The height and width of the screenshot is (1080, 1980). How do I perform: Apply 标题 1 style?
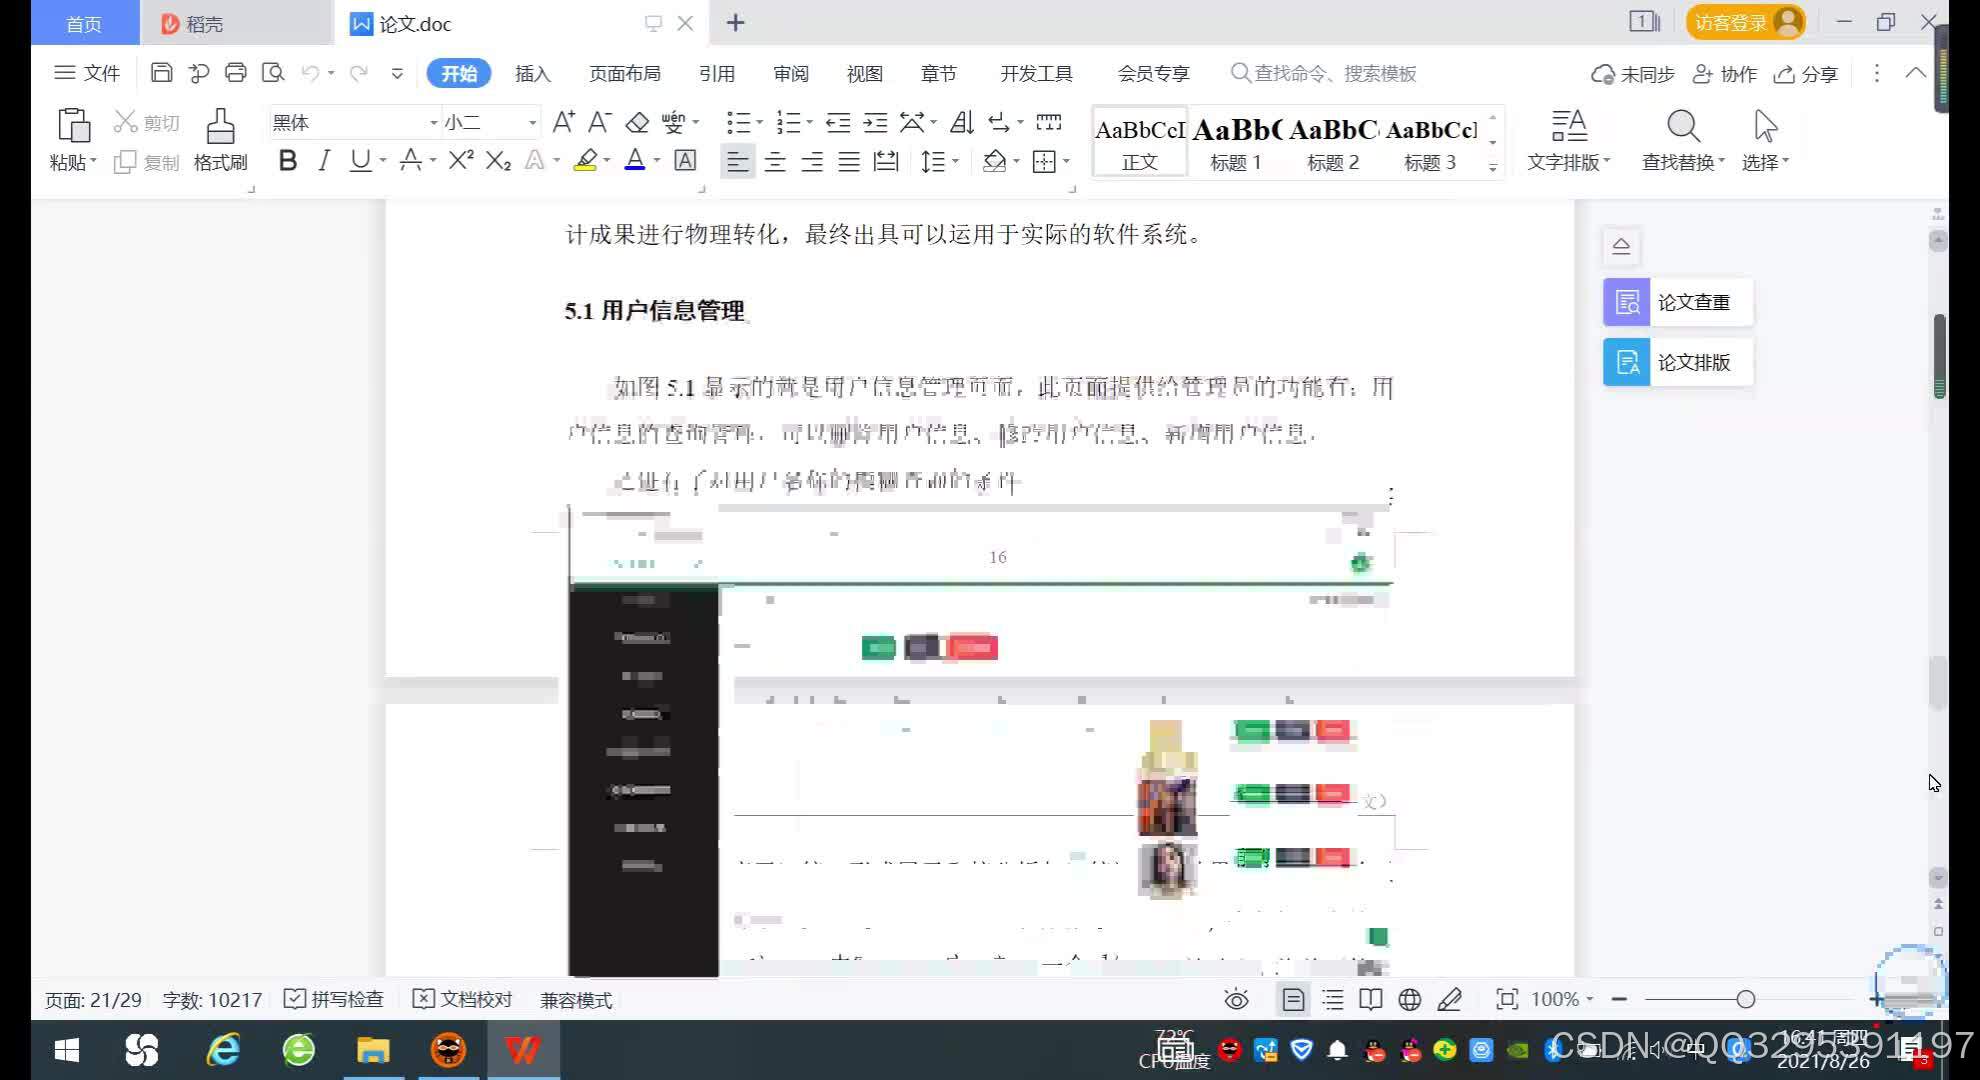click(1236, 143)
